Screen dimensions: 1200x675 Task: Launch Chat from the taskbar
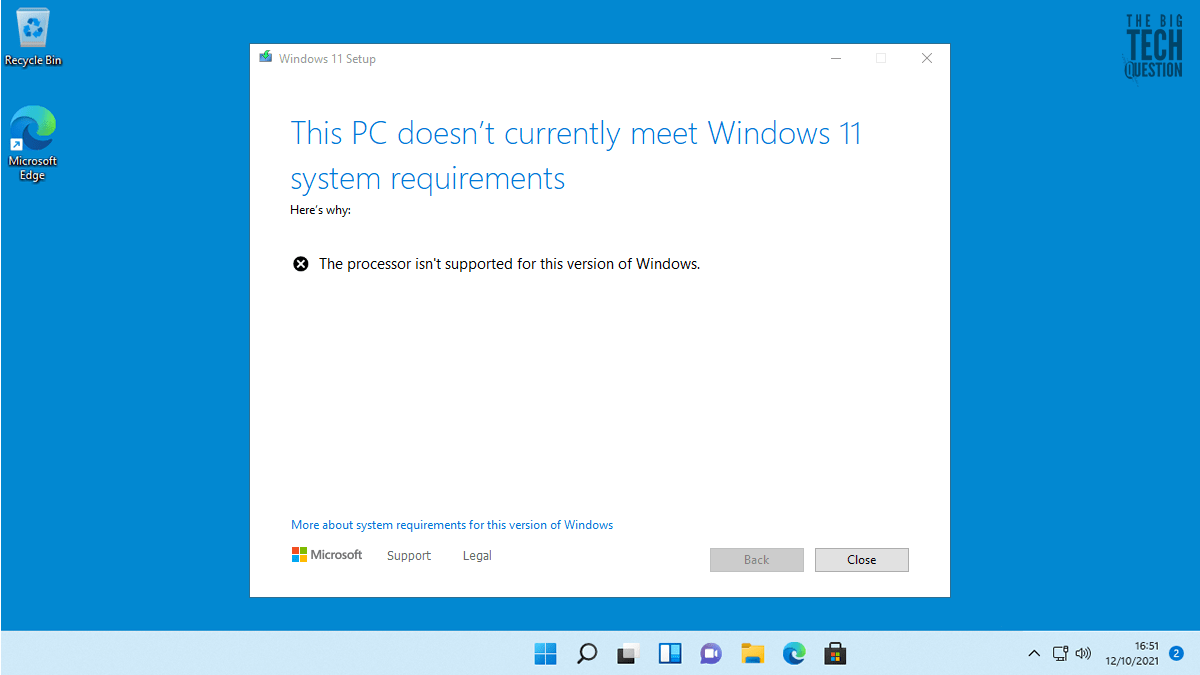[x=711, y=653]
